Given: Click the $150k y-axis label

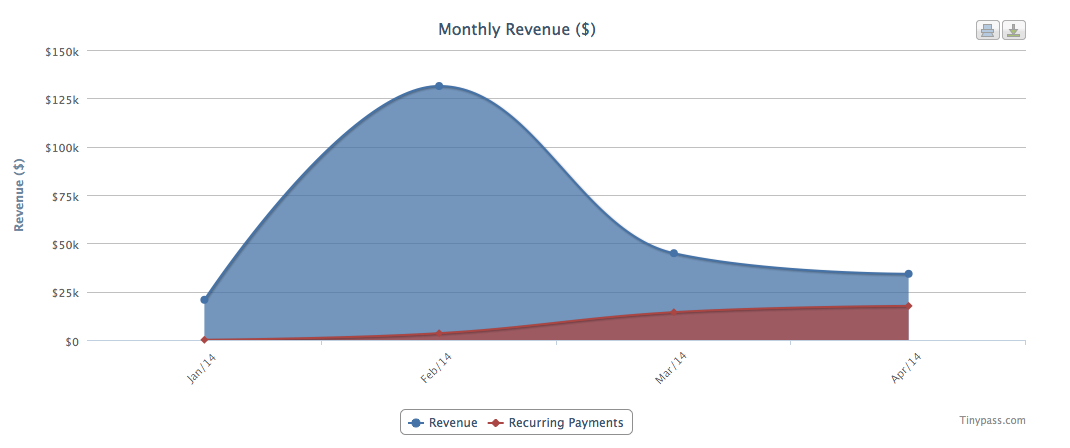Looking at the screenshot, I should (x=62, y=51).
